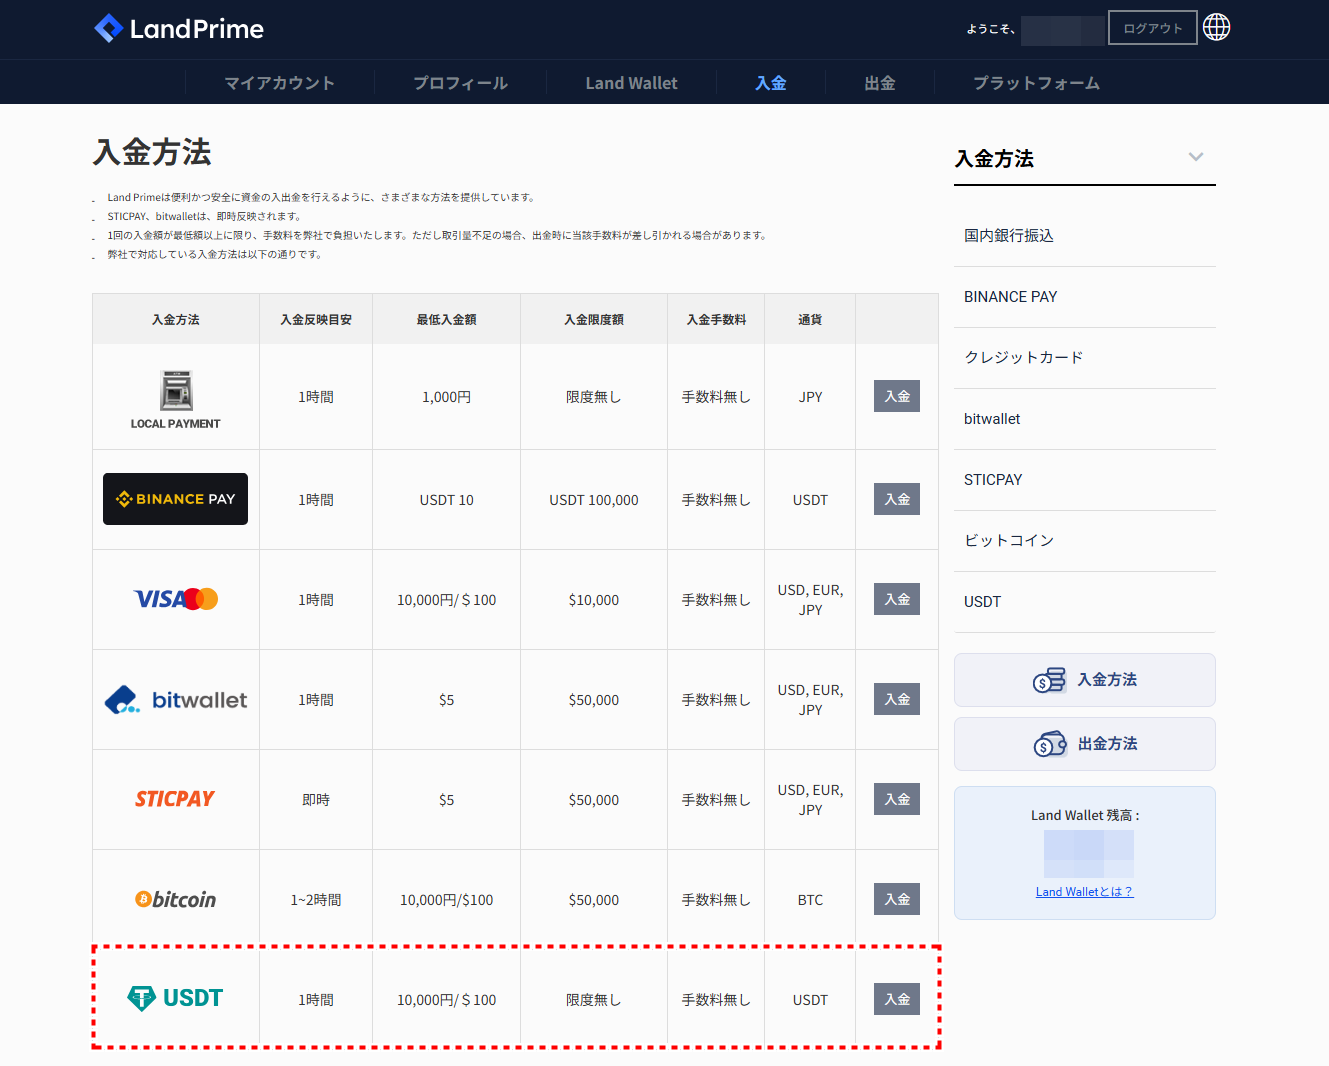Viewport: 1329px width, 1066px height.
Task: Click the USDT 100,000 limit cell
Action: [x=594, y=500]
